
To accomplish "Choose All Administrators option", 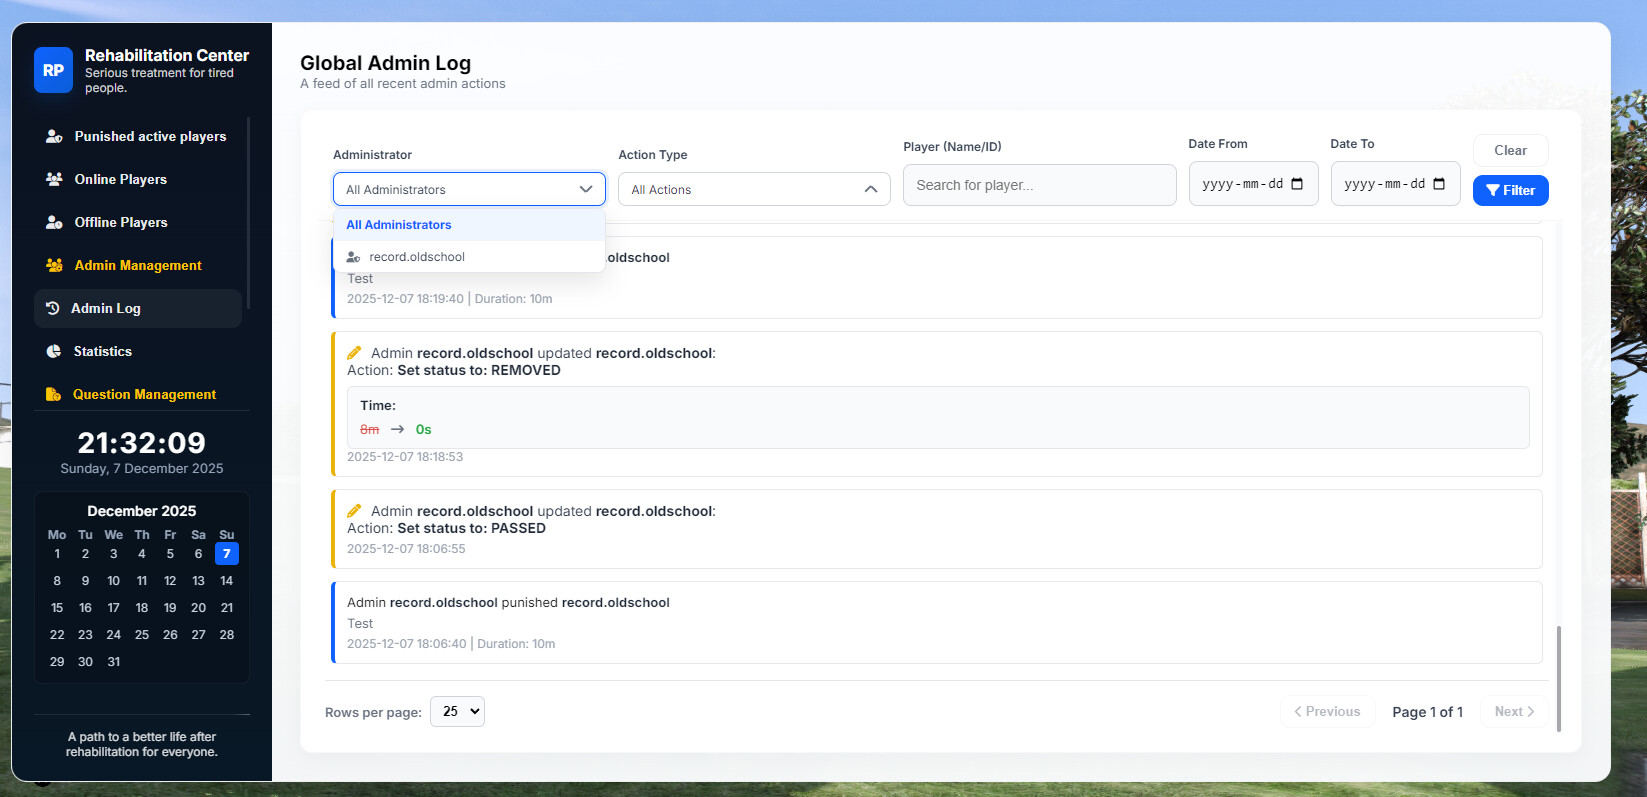I will coord(399,225).
